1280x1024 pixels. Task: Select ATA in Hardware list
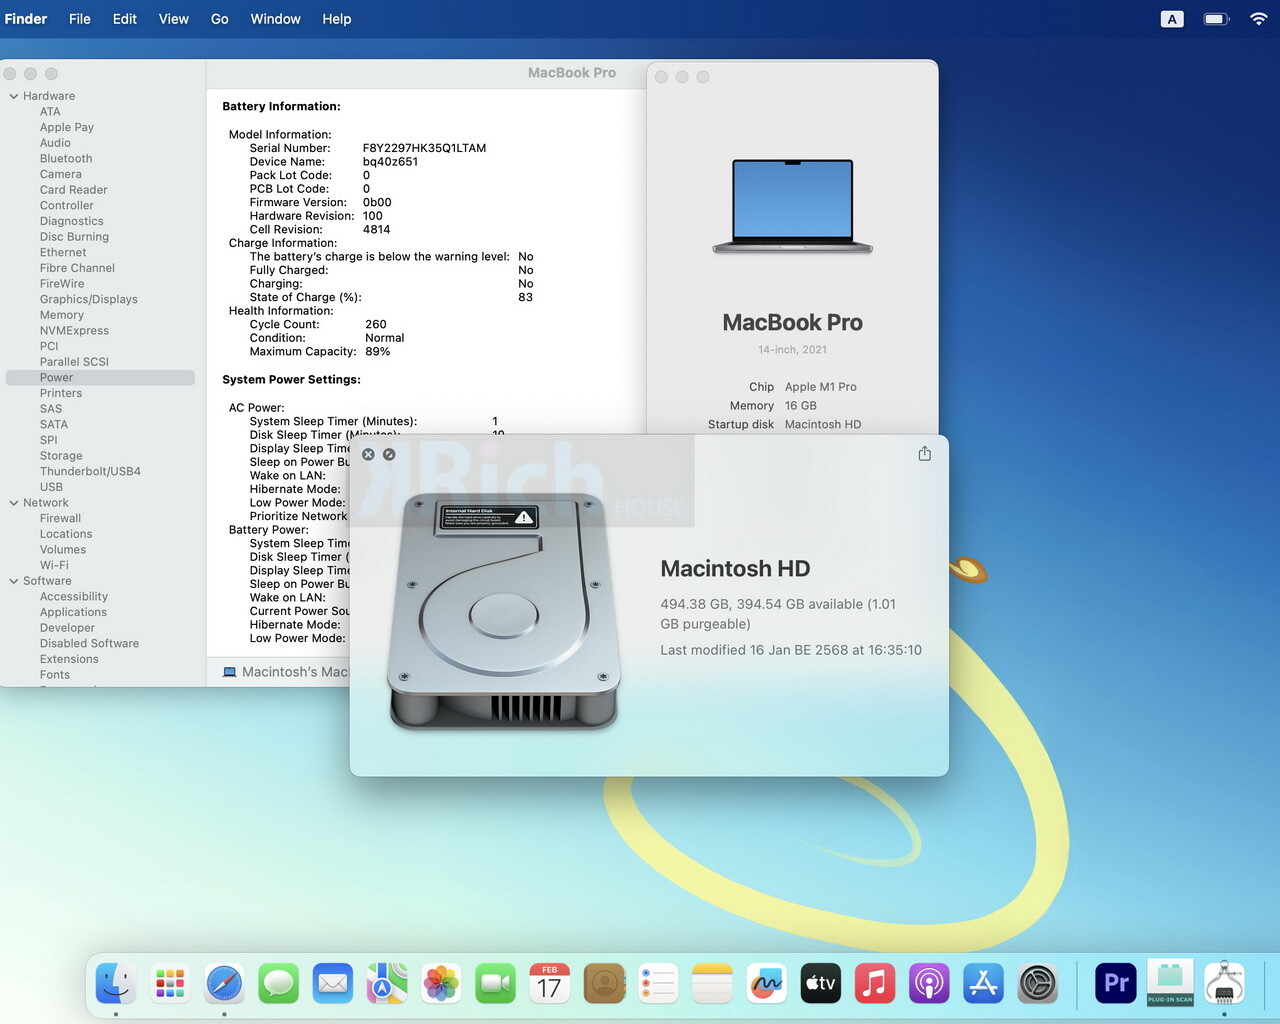coord(50,112)
